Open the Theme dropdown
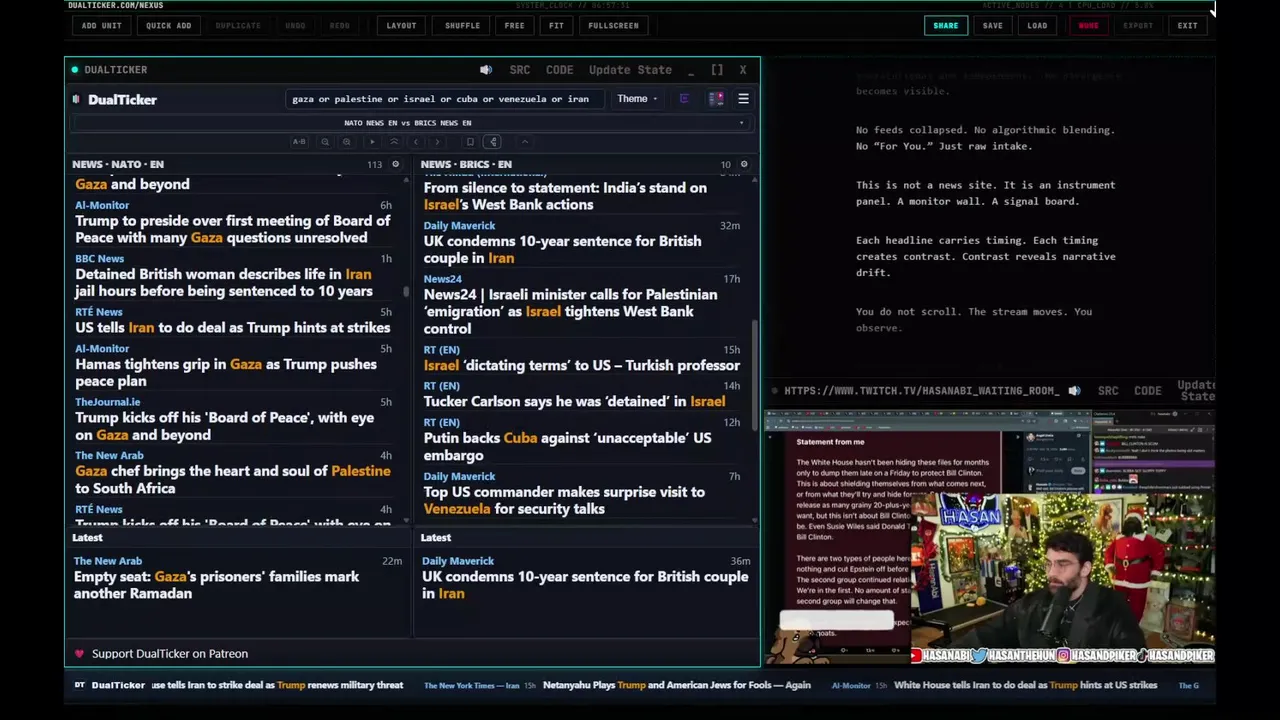 [x=637, y=99]
